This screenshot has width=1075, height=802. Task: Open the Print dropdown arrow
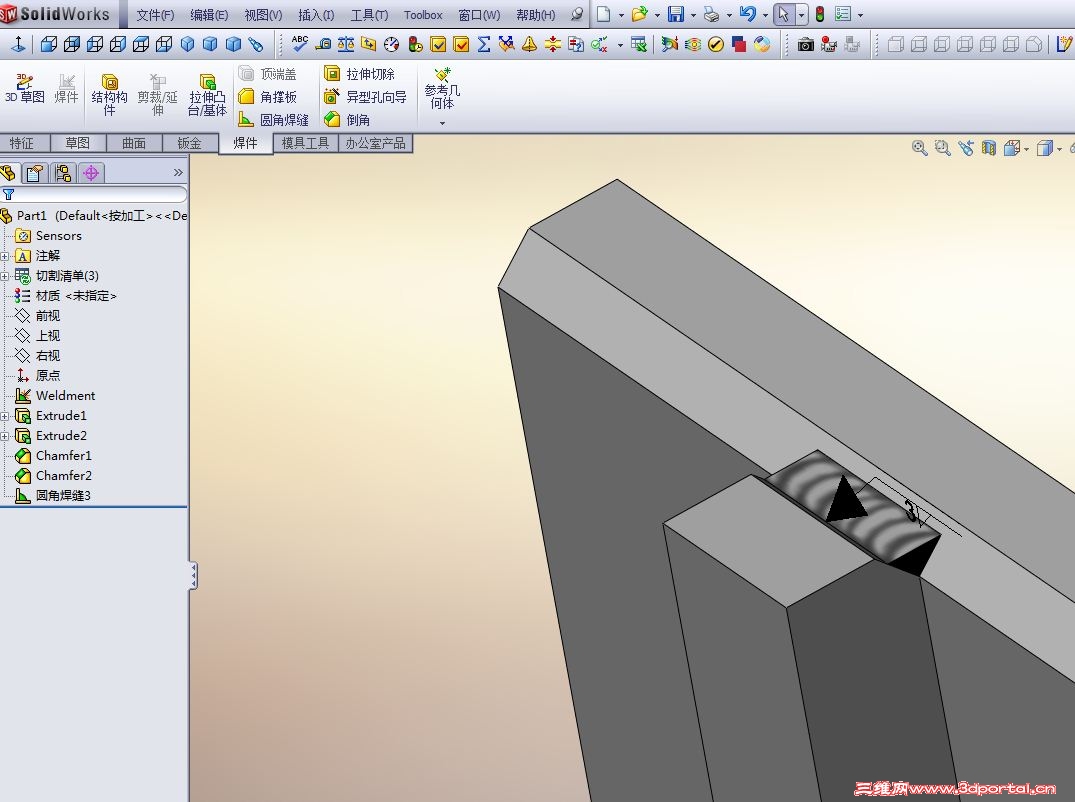[x=729, y=15]
